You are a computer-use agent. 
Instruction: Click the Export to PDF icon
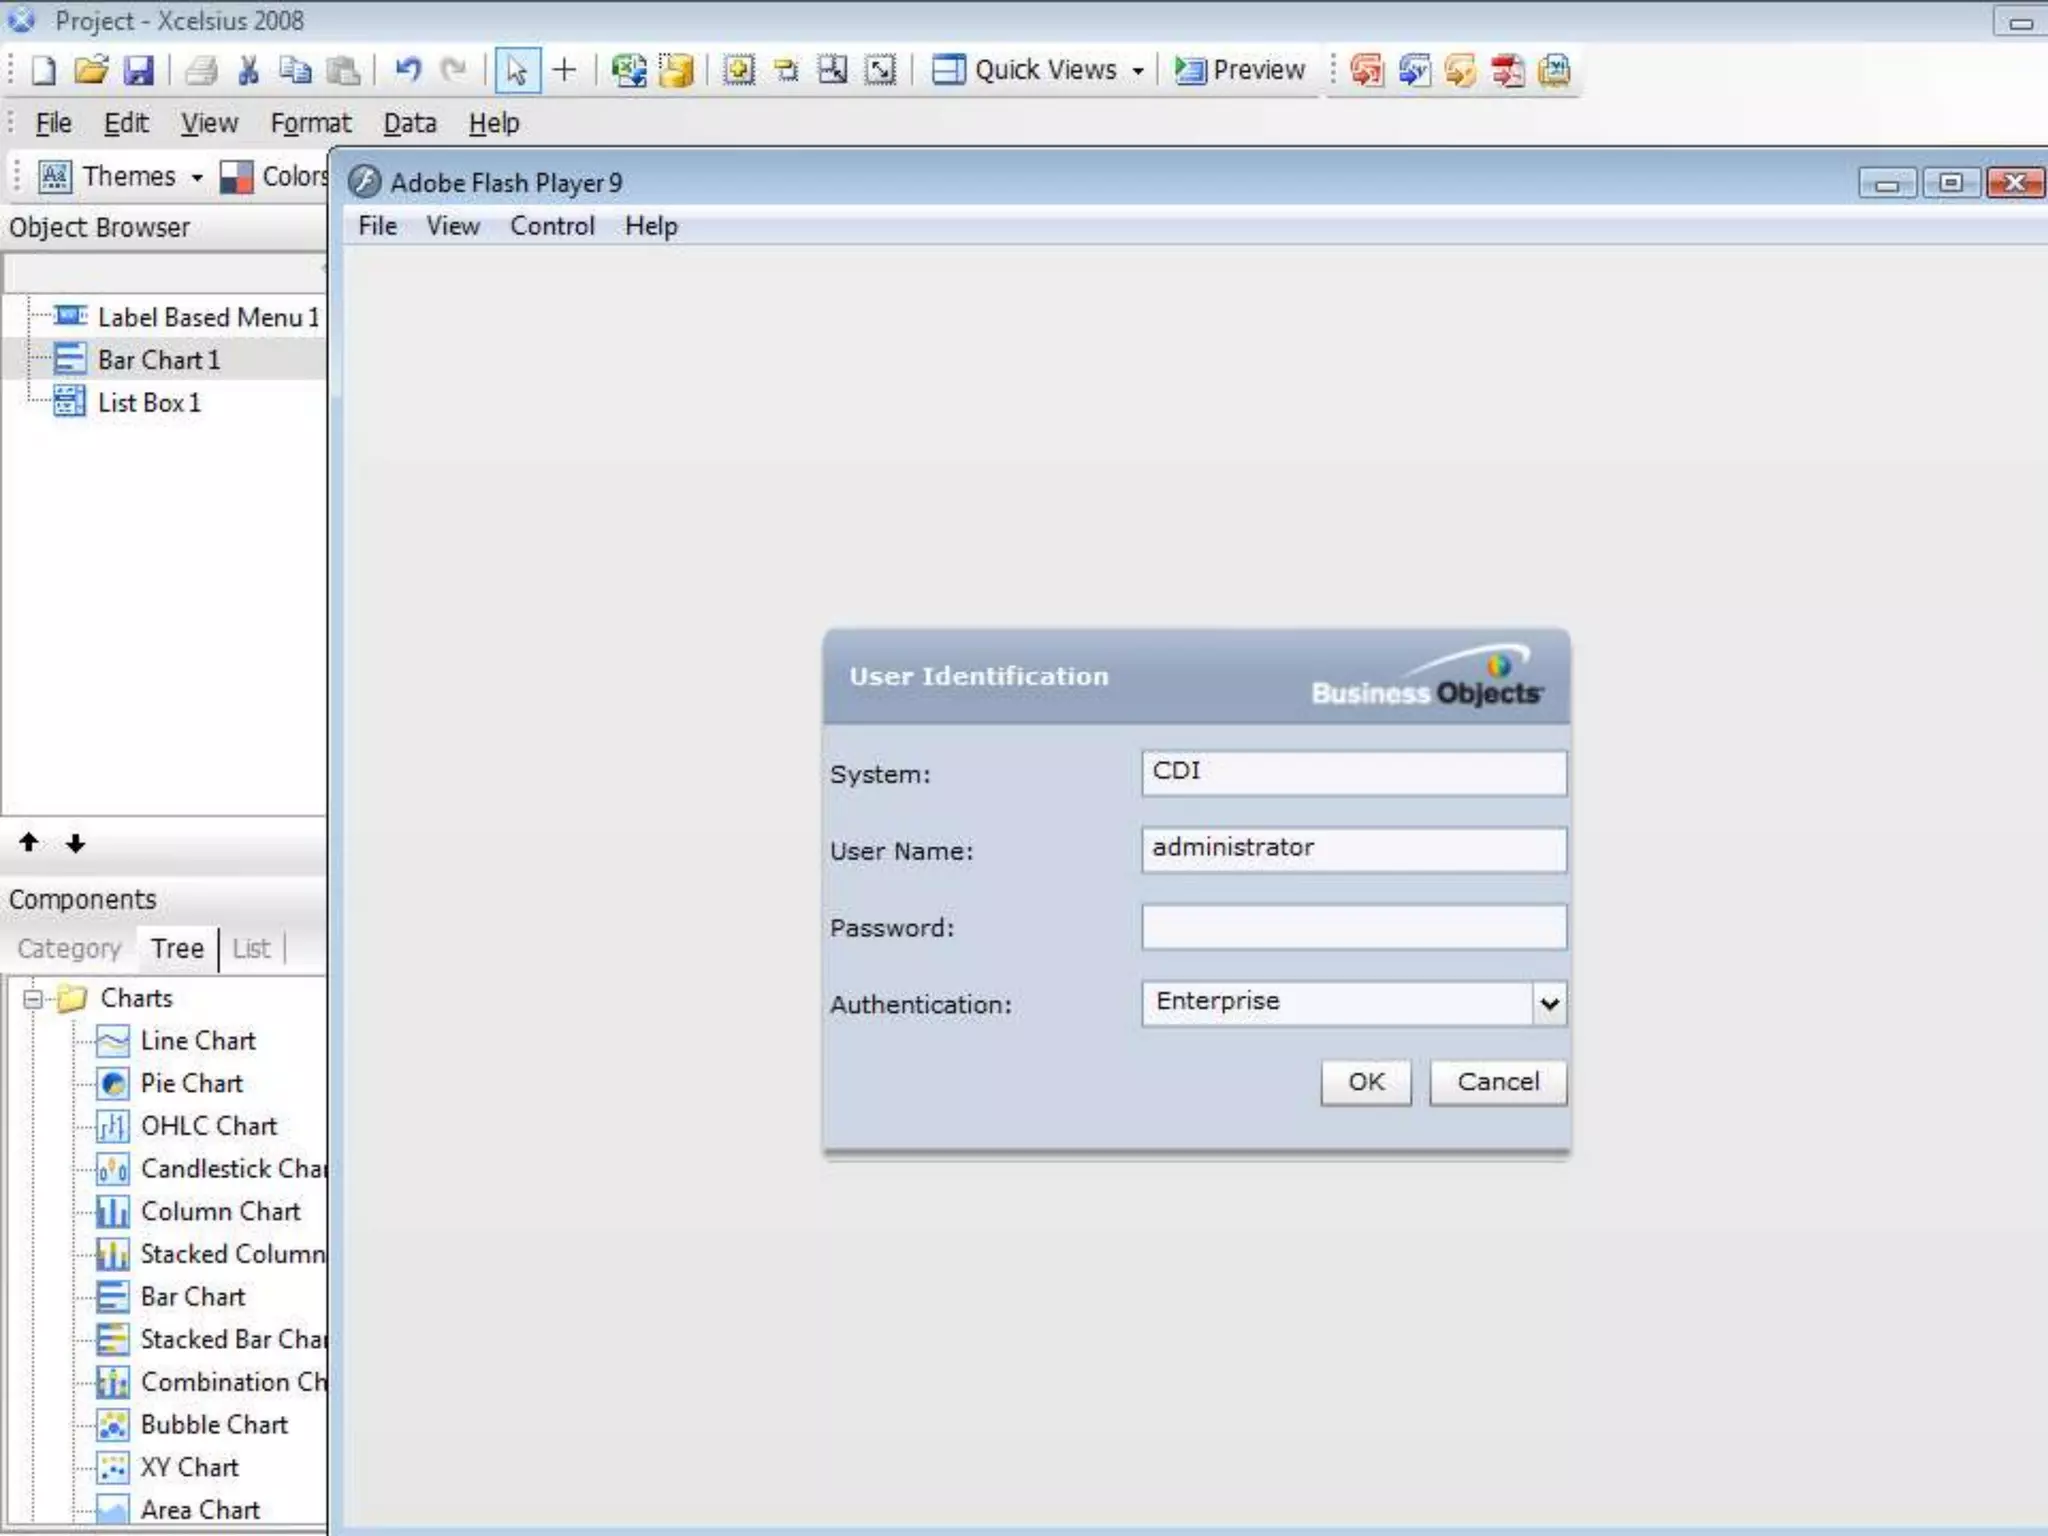point(1507,70)
